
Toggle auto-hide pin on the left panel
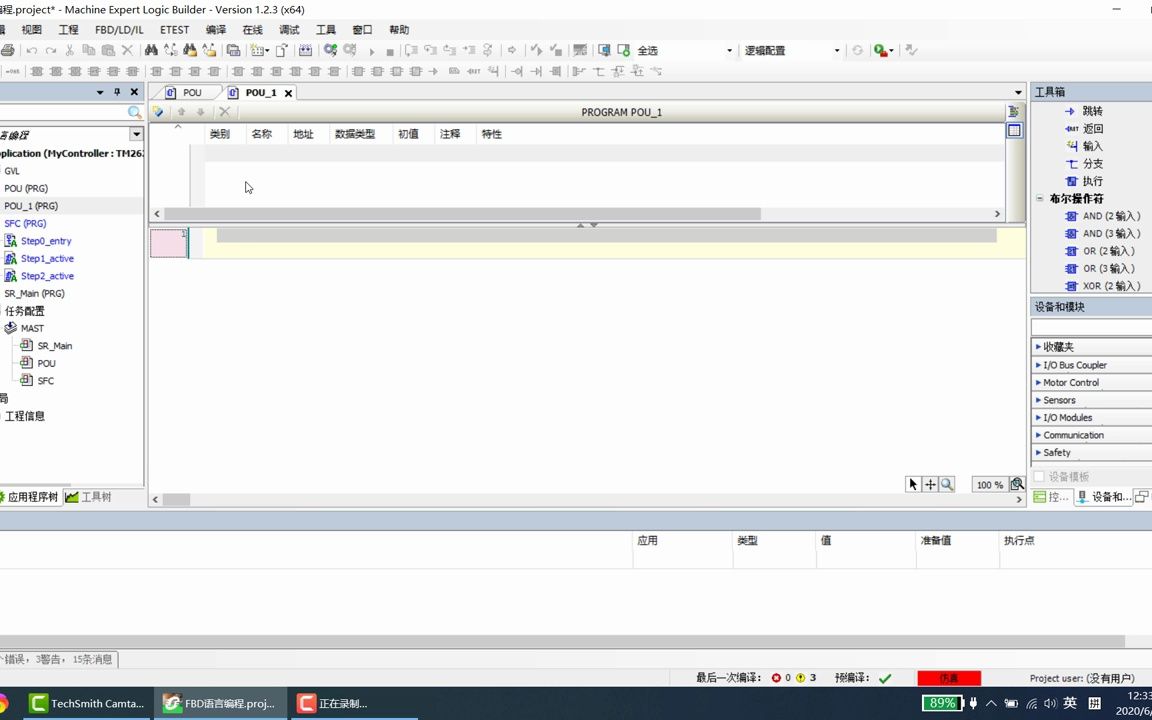tap(117, 91)
